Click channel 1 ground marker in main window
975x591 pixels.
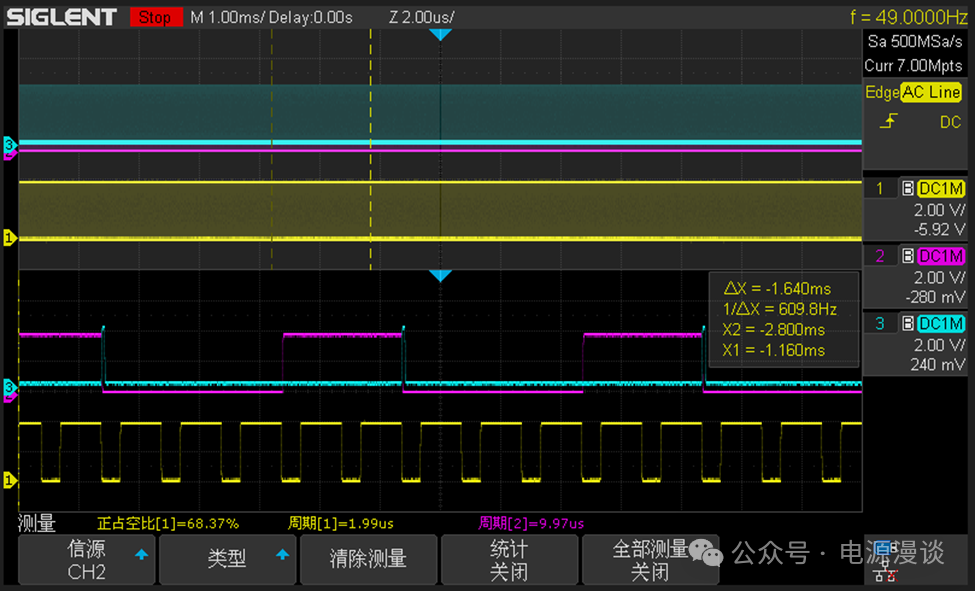[9, 238]
